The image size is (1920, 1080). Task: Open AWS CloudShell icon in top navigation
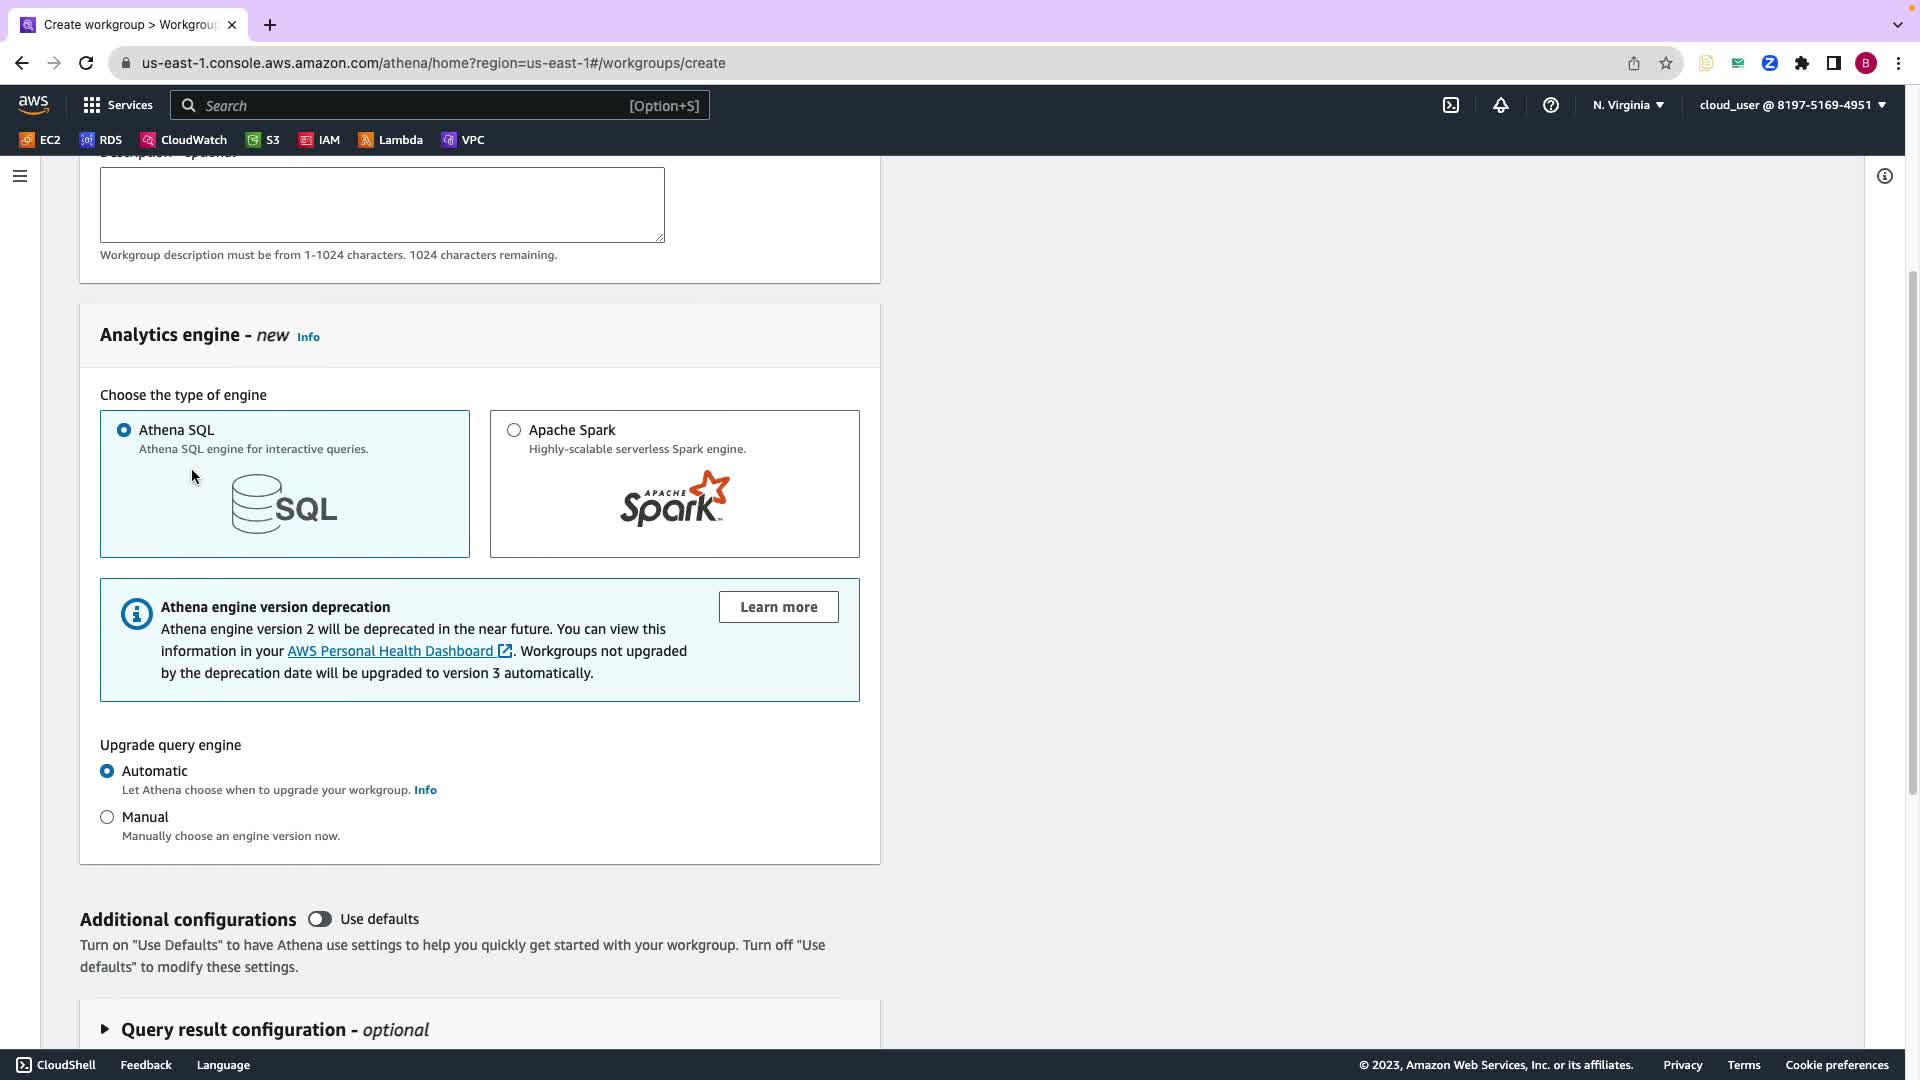1451,105
